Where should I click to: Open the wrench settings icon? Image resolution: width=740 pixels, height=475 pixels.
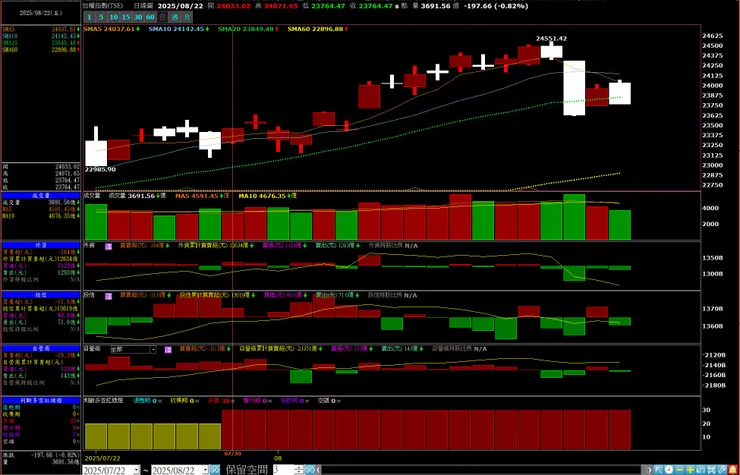pyautogui.click(x=722, y=470)
